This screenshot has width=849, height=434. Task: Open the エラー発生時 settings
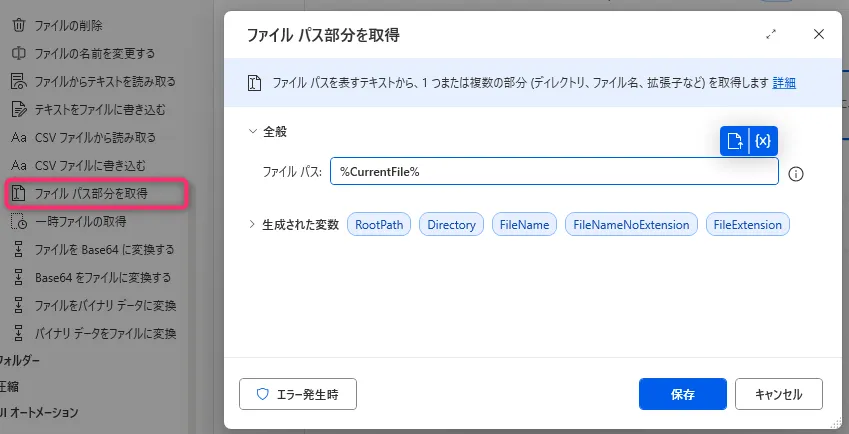tap(298, 394)
